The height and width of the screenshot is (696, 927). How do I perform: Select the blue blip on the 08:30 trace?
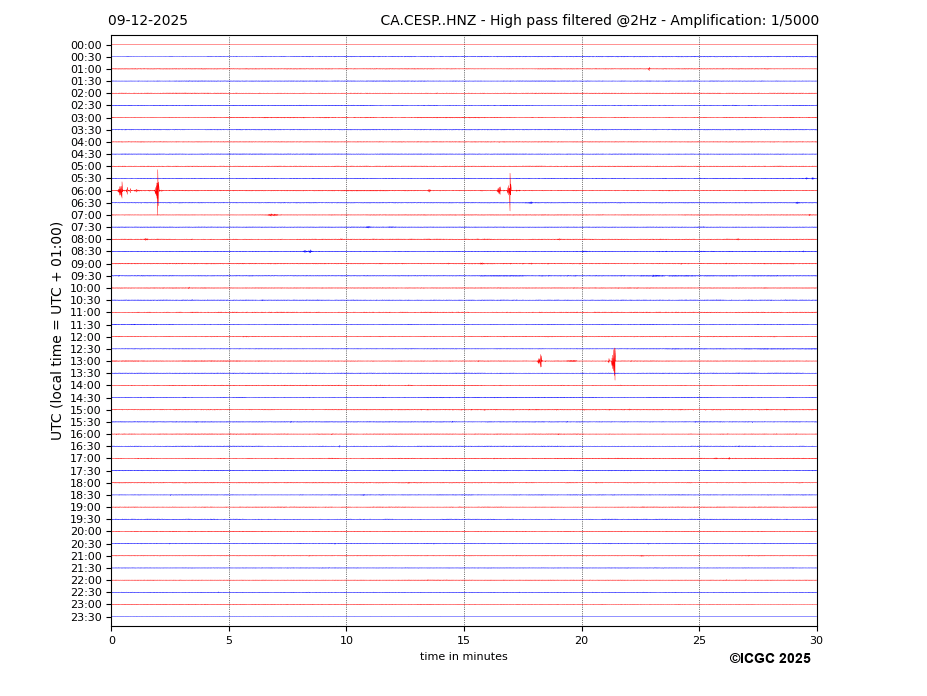pos(308,251)
